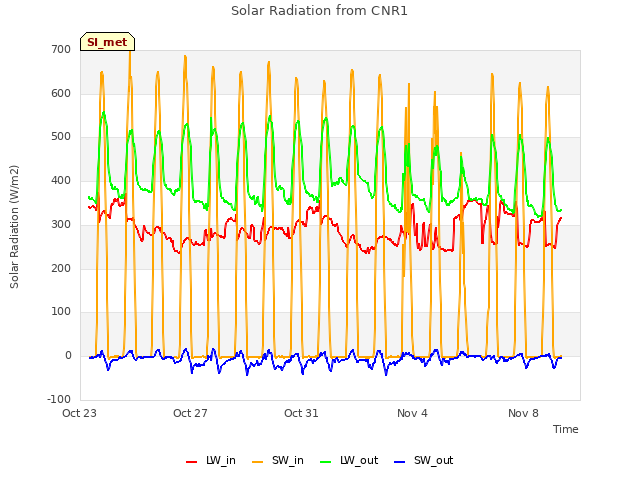
Task: Toggle SW_in series in legend
Action: click(x=278, y=460)
